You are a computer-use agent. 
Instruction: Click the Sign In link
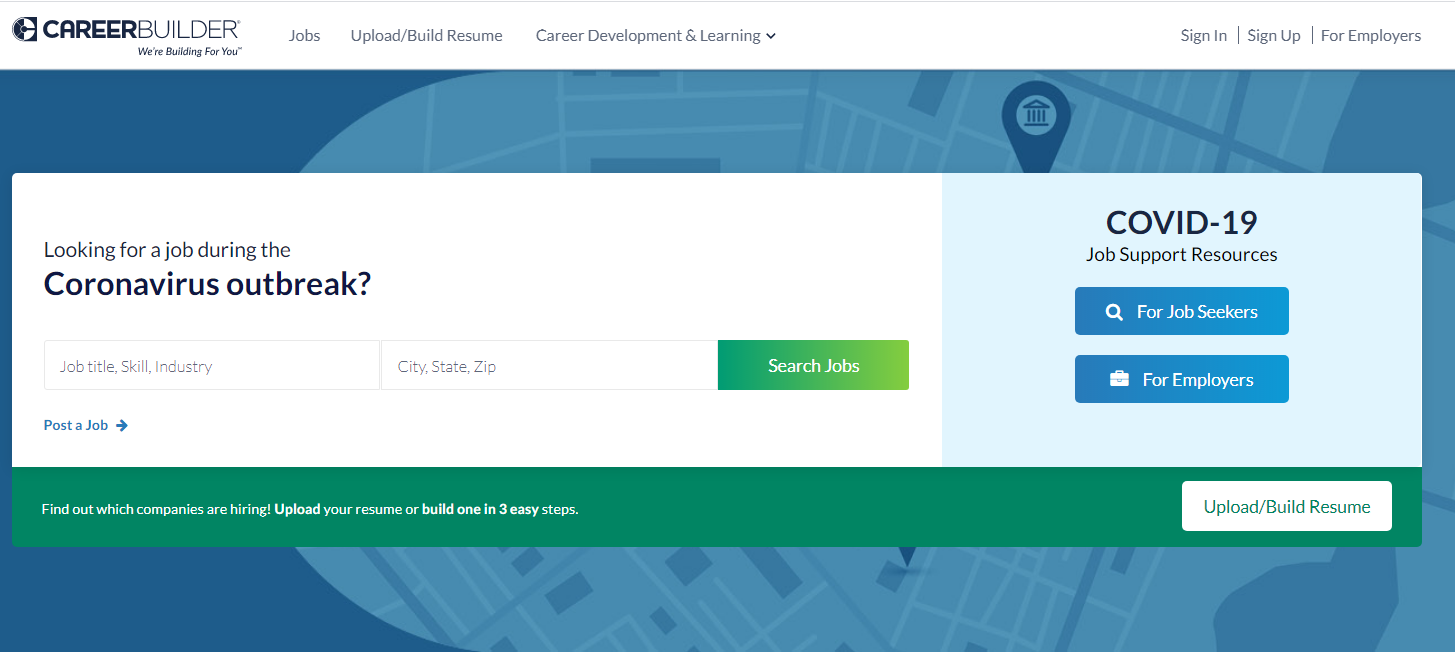[1203, 36]
